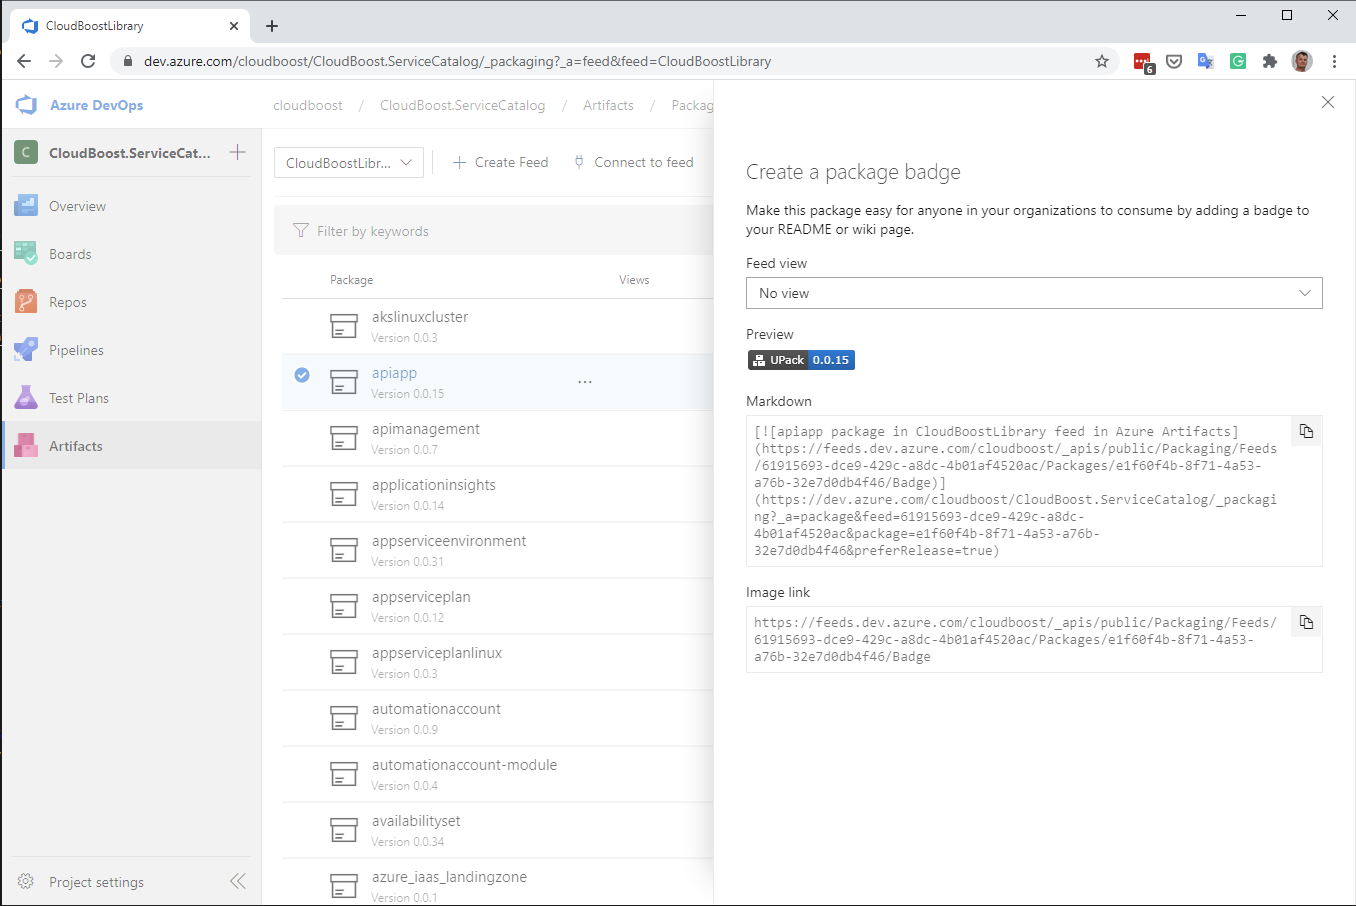This screenshot has height=906, width=1356.
Task: Uncheck the selected apiapp package checkbox
Action: [302, 375]
